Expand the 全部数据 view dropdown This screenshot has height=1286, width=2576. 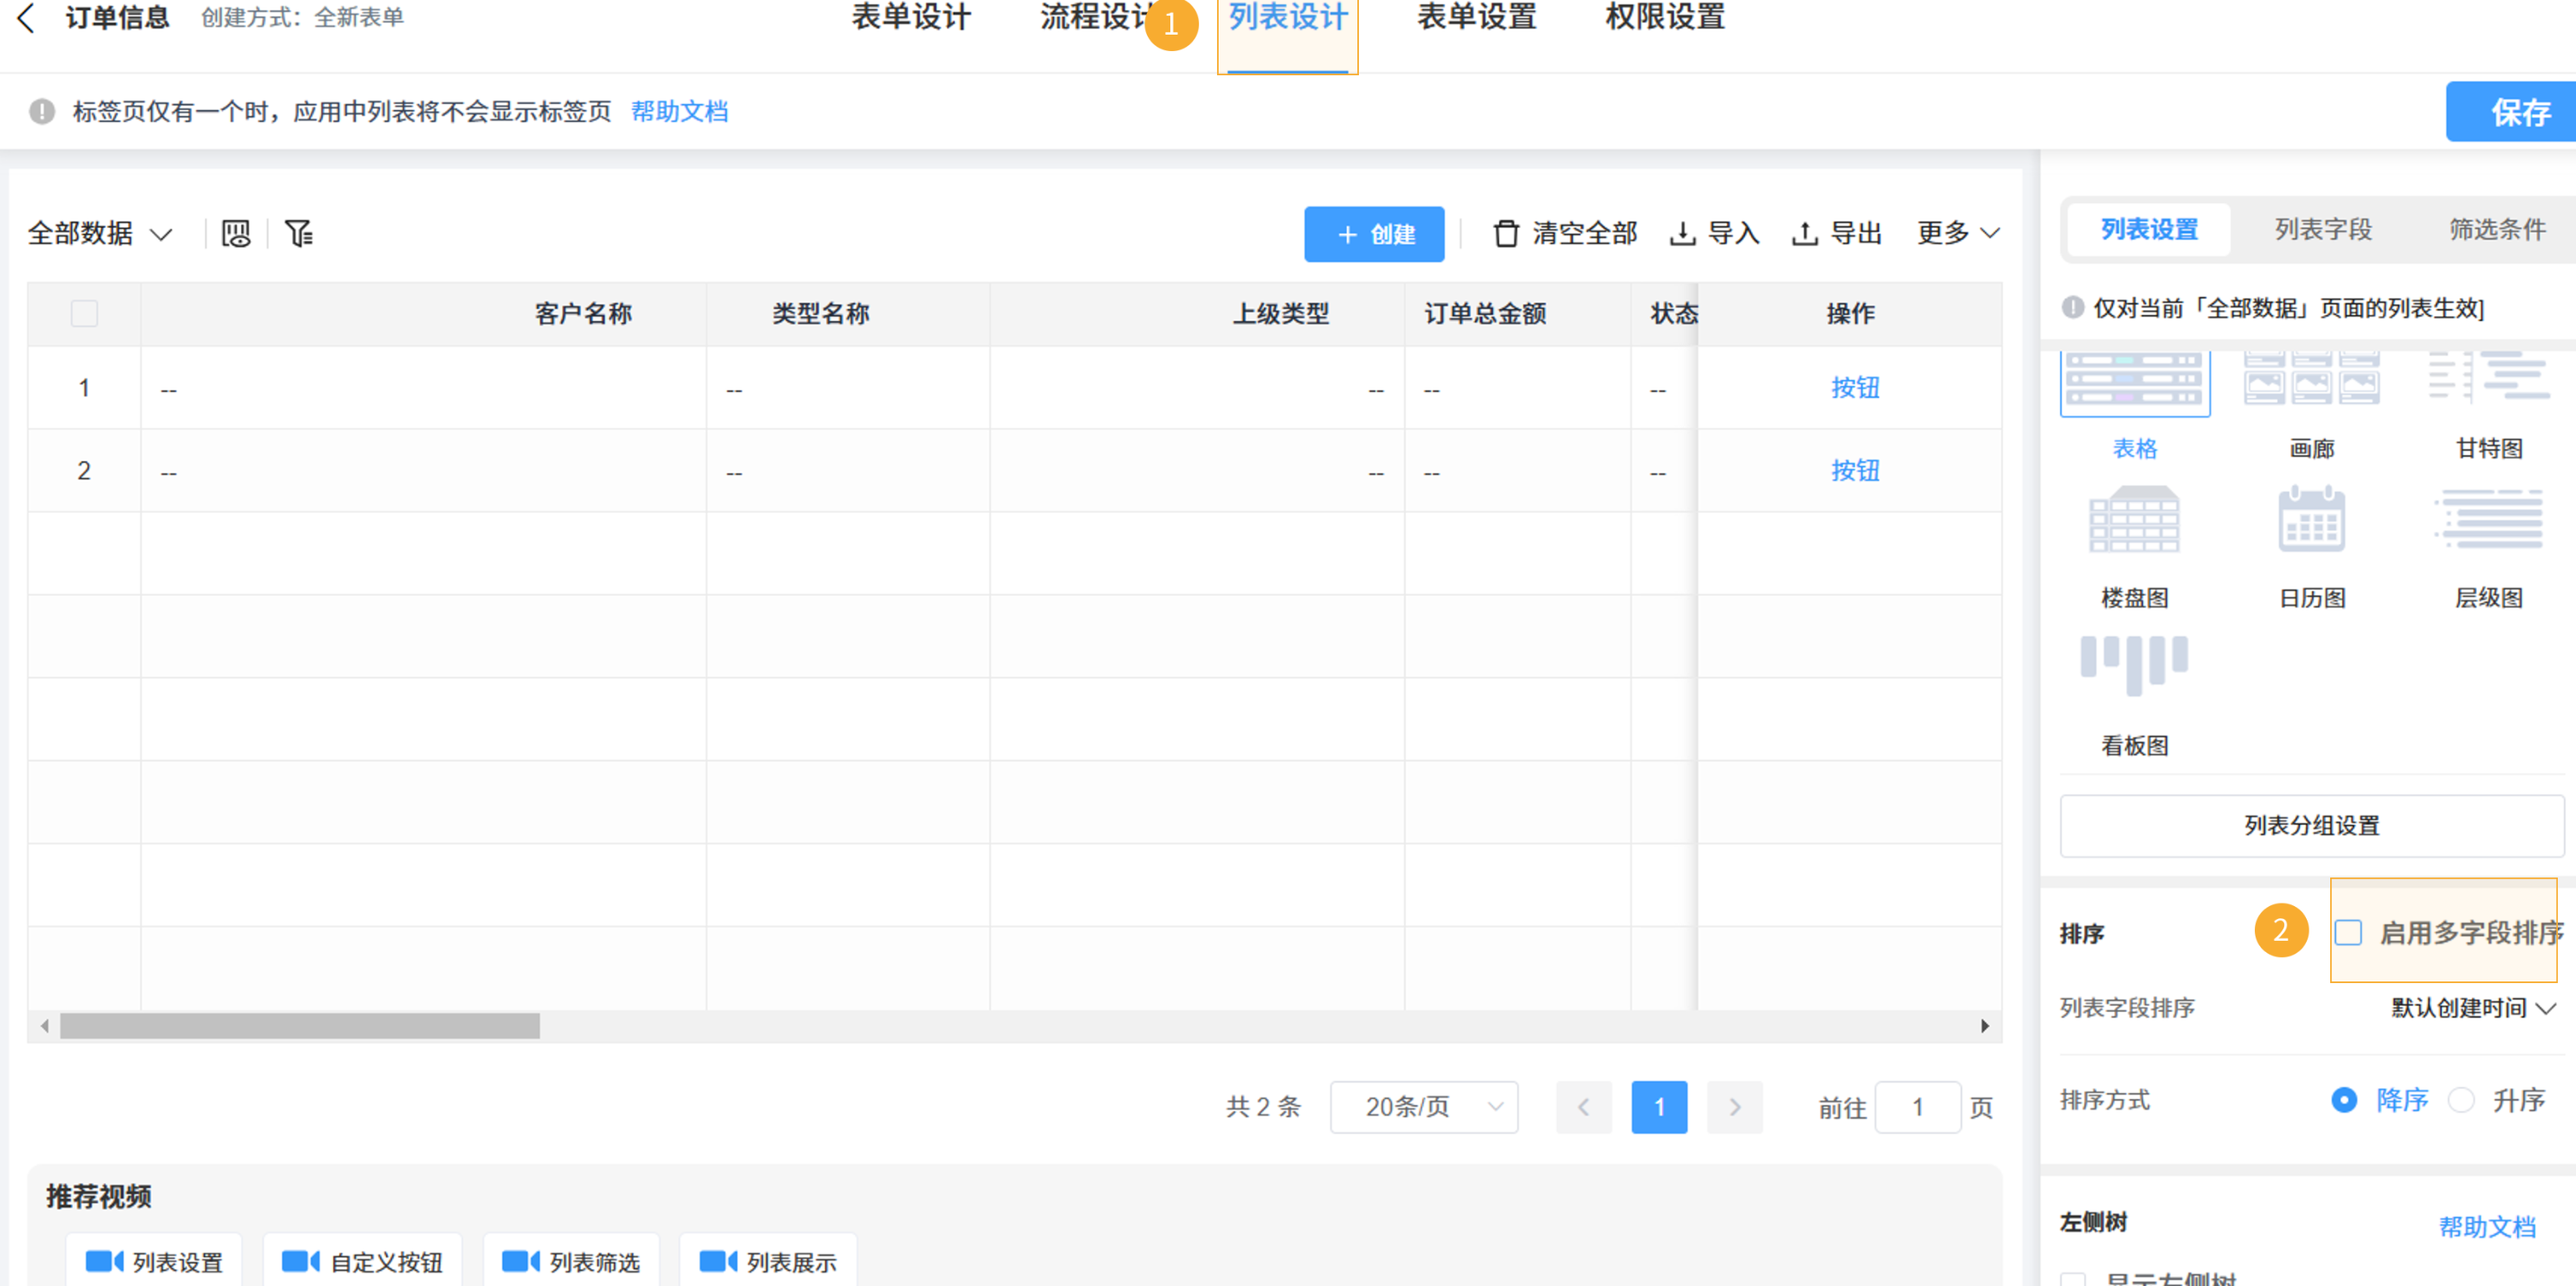tap(100, 233)
